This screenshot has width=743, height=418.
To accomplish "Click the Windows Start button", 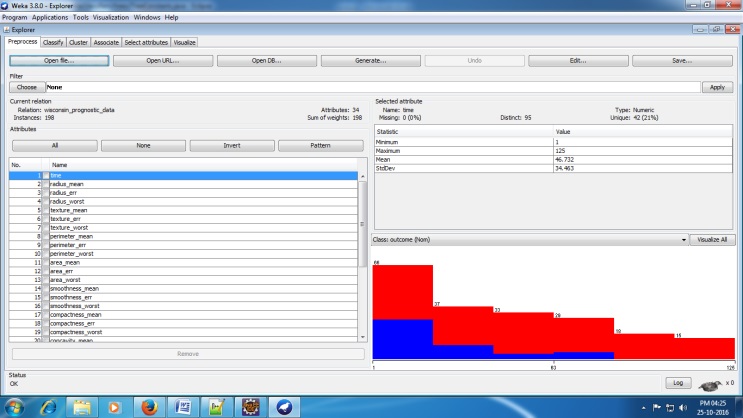I will tap(14, 407).
